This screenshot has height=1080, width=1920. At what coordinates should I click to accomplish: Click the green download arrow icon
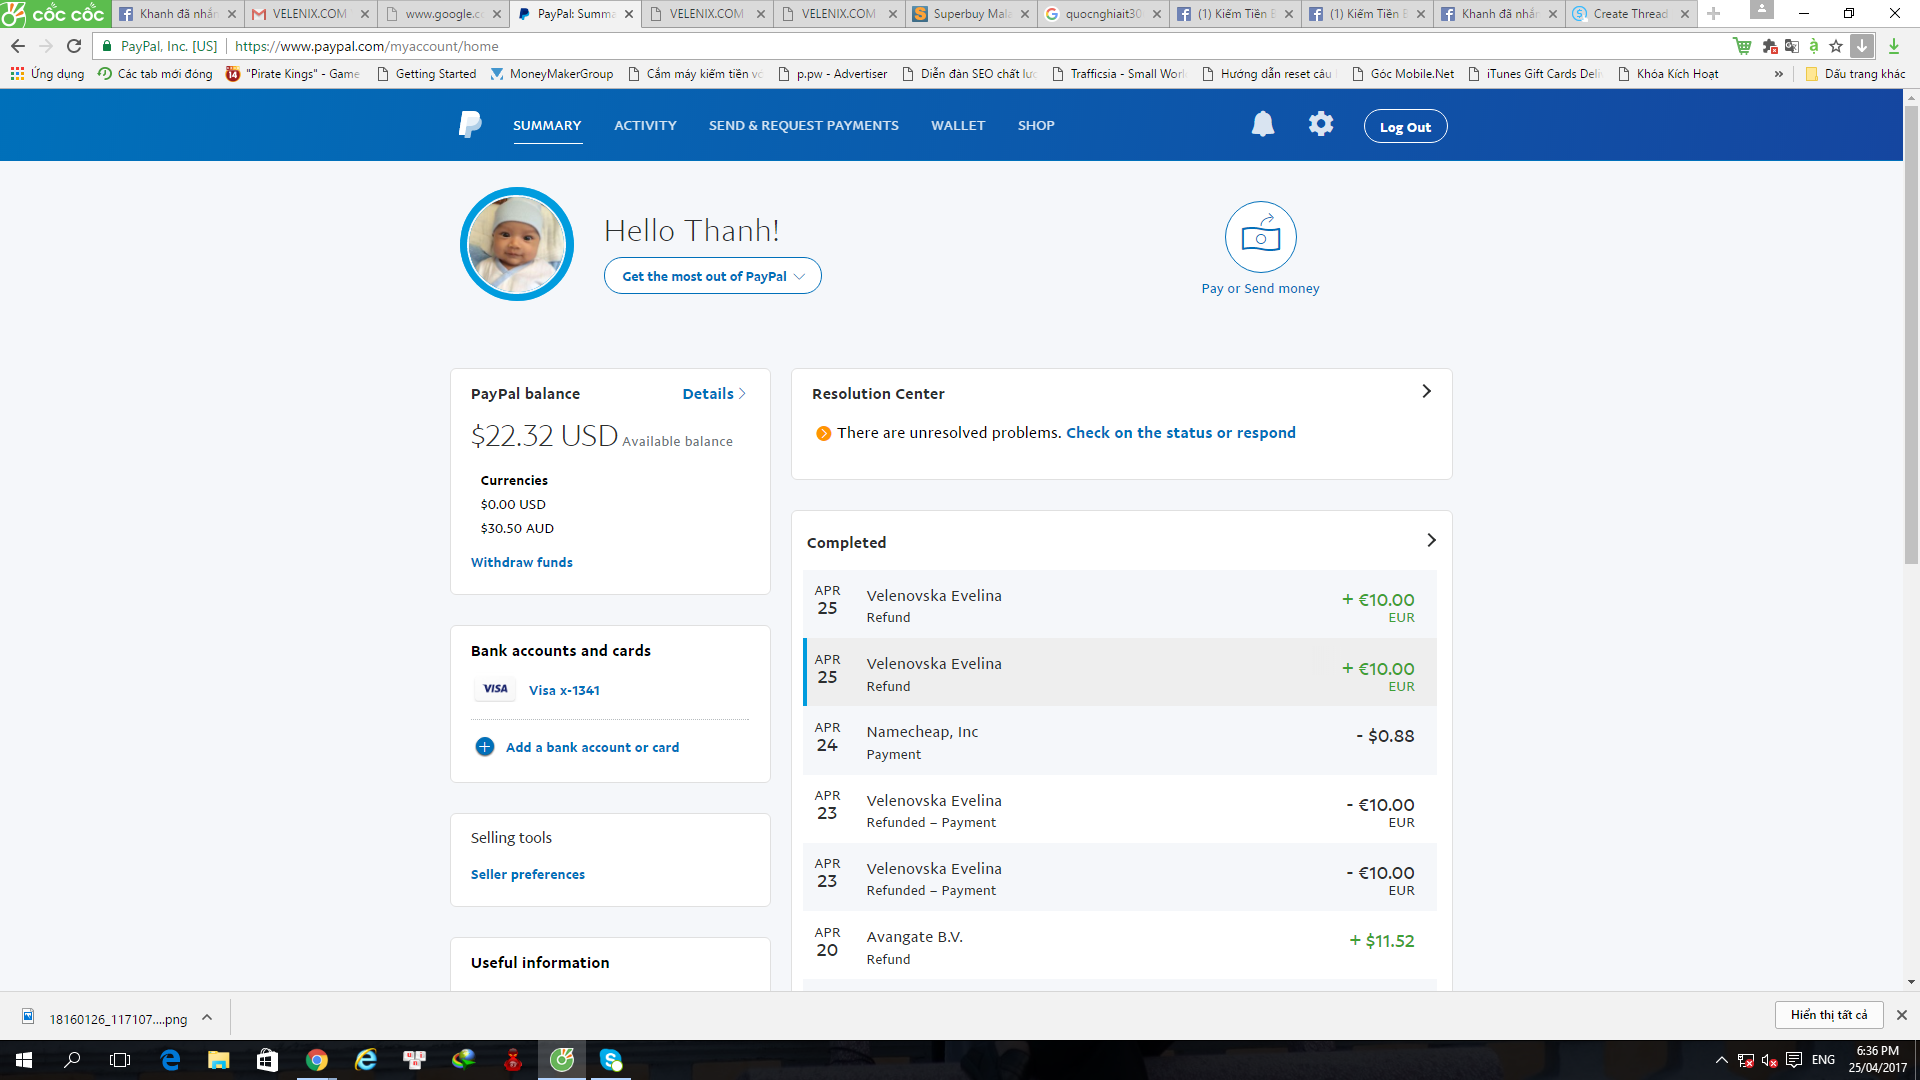1893,46
